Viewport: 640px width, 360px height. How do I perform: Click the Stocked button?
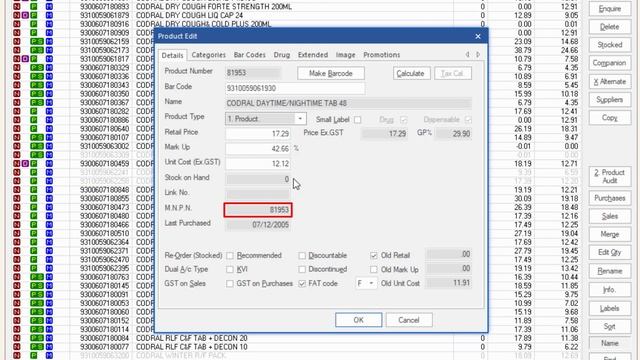tap(609, 45)
